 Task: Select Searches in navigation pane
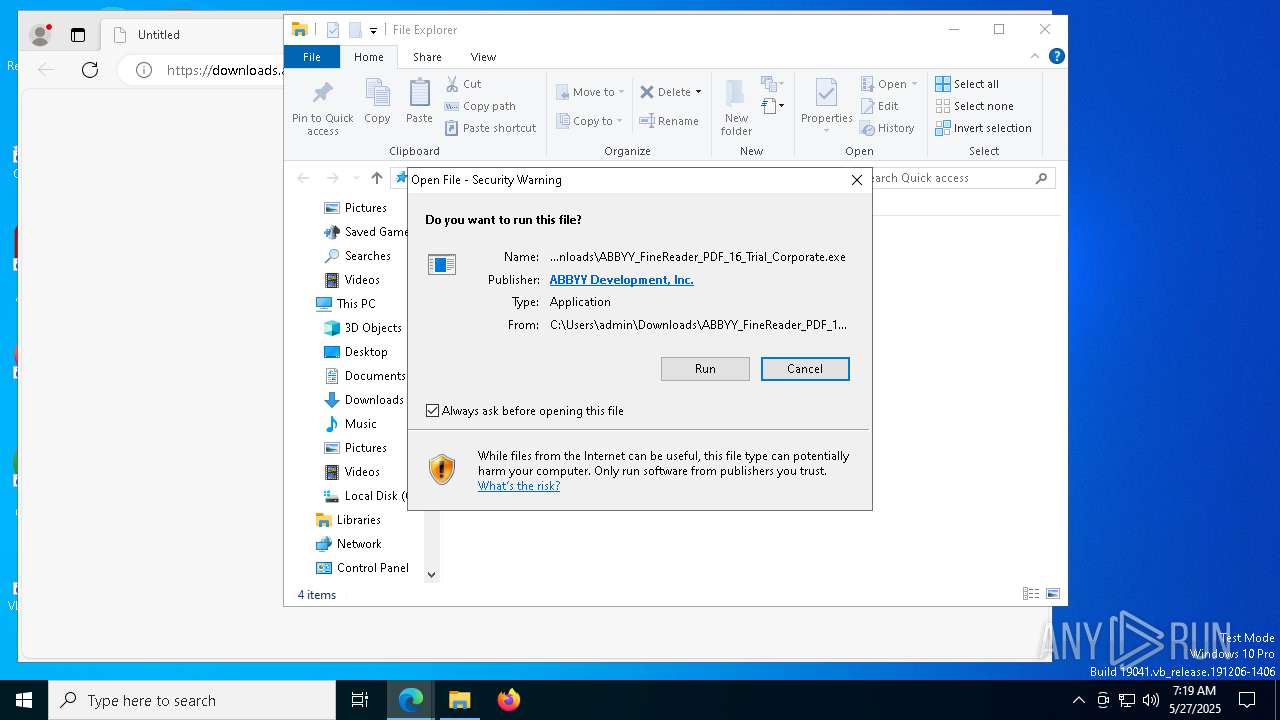357,256
